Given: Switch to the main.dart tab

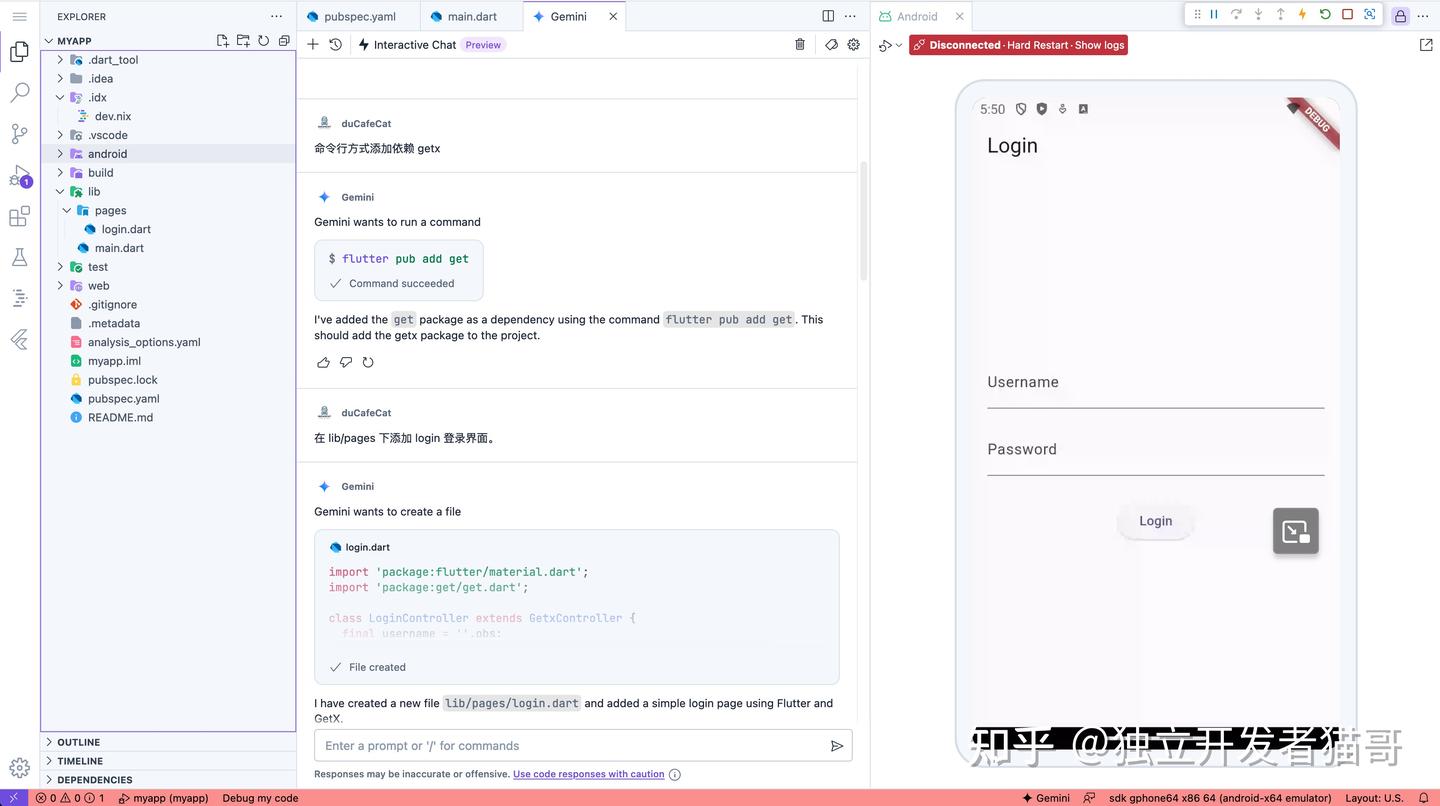Looking at the screenshot, I should pyautogui.click(x=472, y=16).
